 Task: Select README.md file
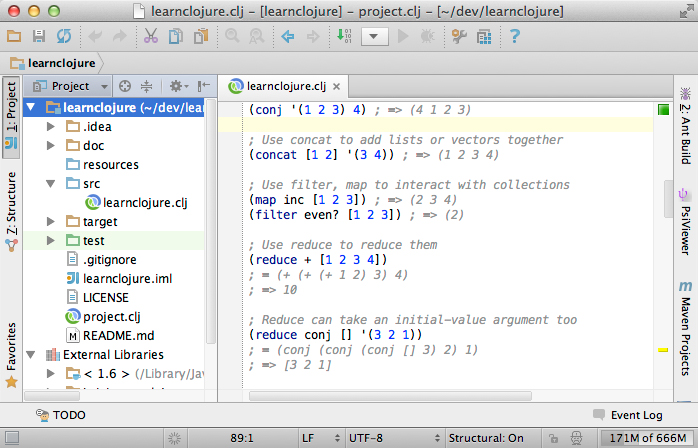pos(110,336)
